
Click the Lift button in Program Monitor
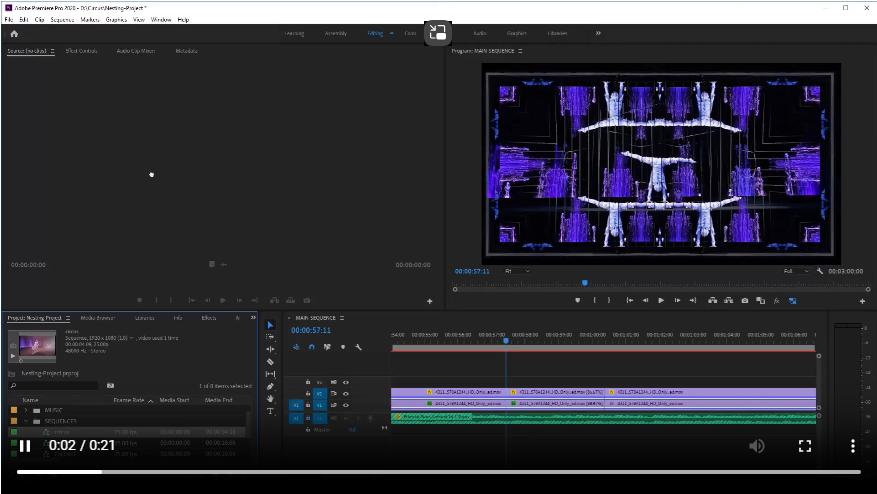point(713,300)
